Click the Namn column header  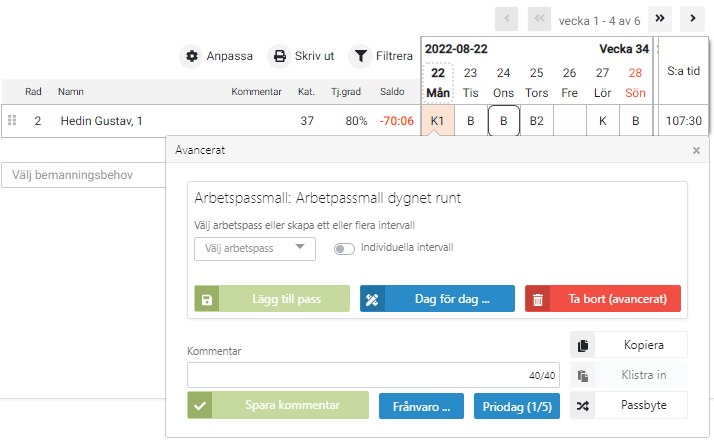pyautogui.click(x=71, y=92)
